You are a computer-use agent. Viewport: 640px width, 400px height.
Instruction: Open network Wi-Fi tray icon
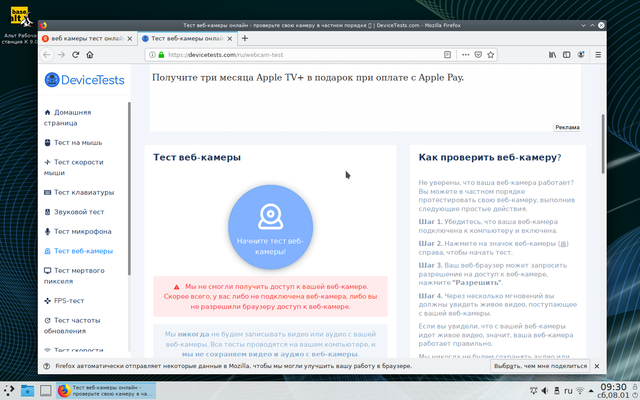(580, 391)
